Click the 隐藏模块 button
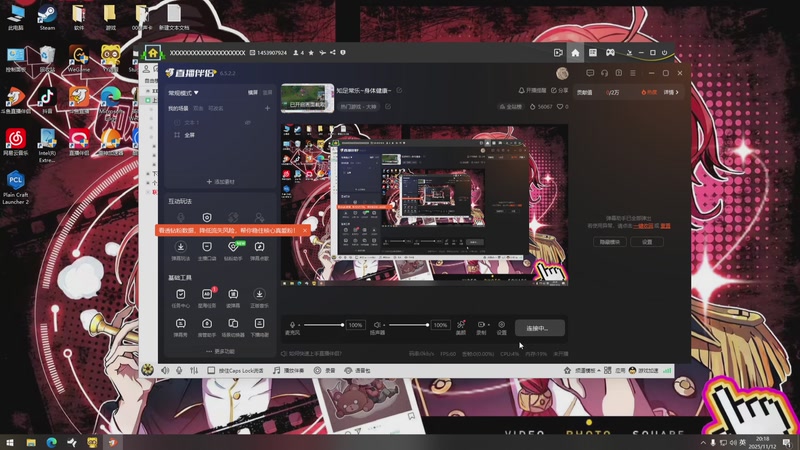The image size is (800, 450). point(610,242)
